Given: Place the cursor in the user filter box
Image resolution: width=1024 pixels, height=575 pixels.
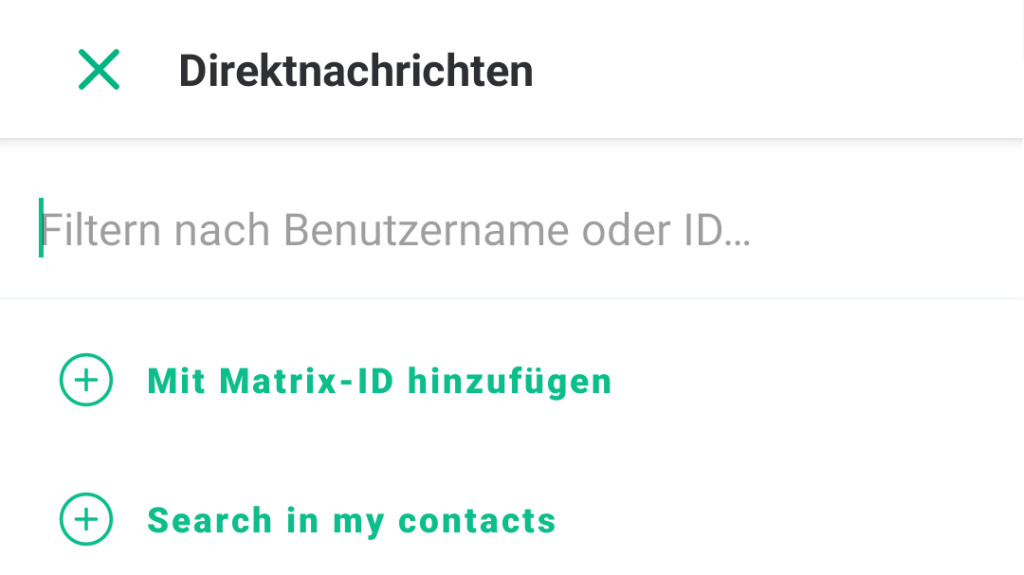Looking at the screenshot, I should [x=512, y=230].
